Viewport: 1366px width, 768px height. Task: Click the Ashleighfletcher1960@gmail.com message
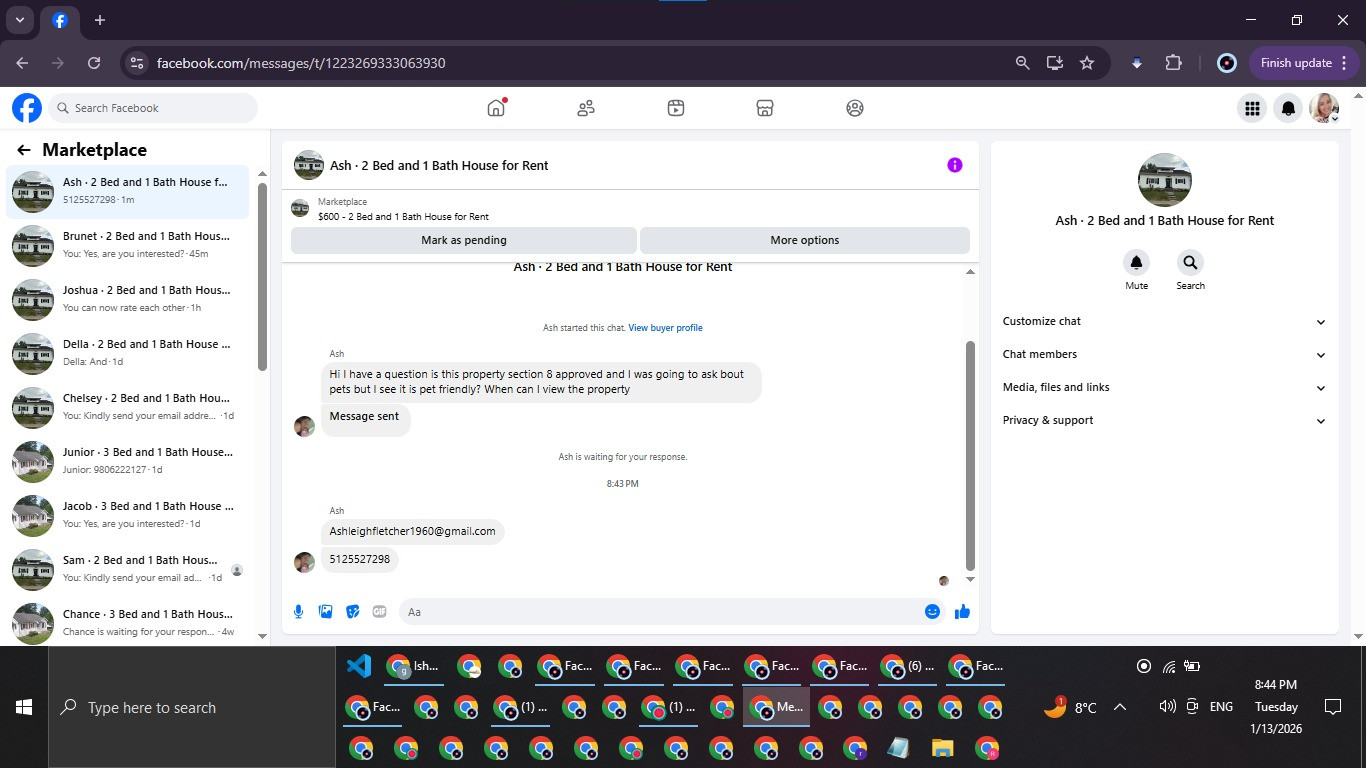(x=412, y=531)
